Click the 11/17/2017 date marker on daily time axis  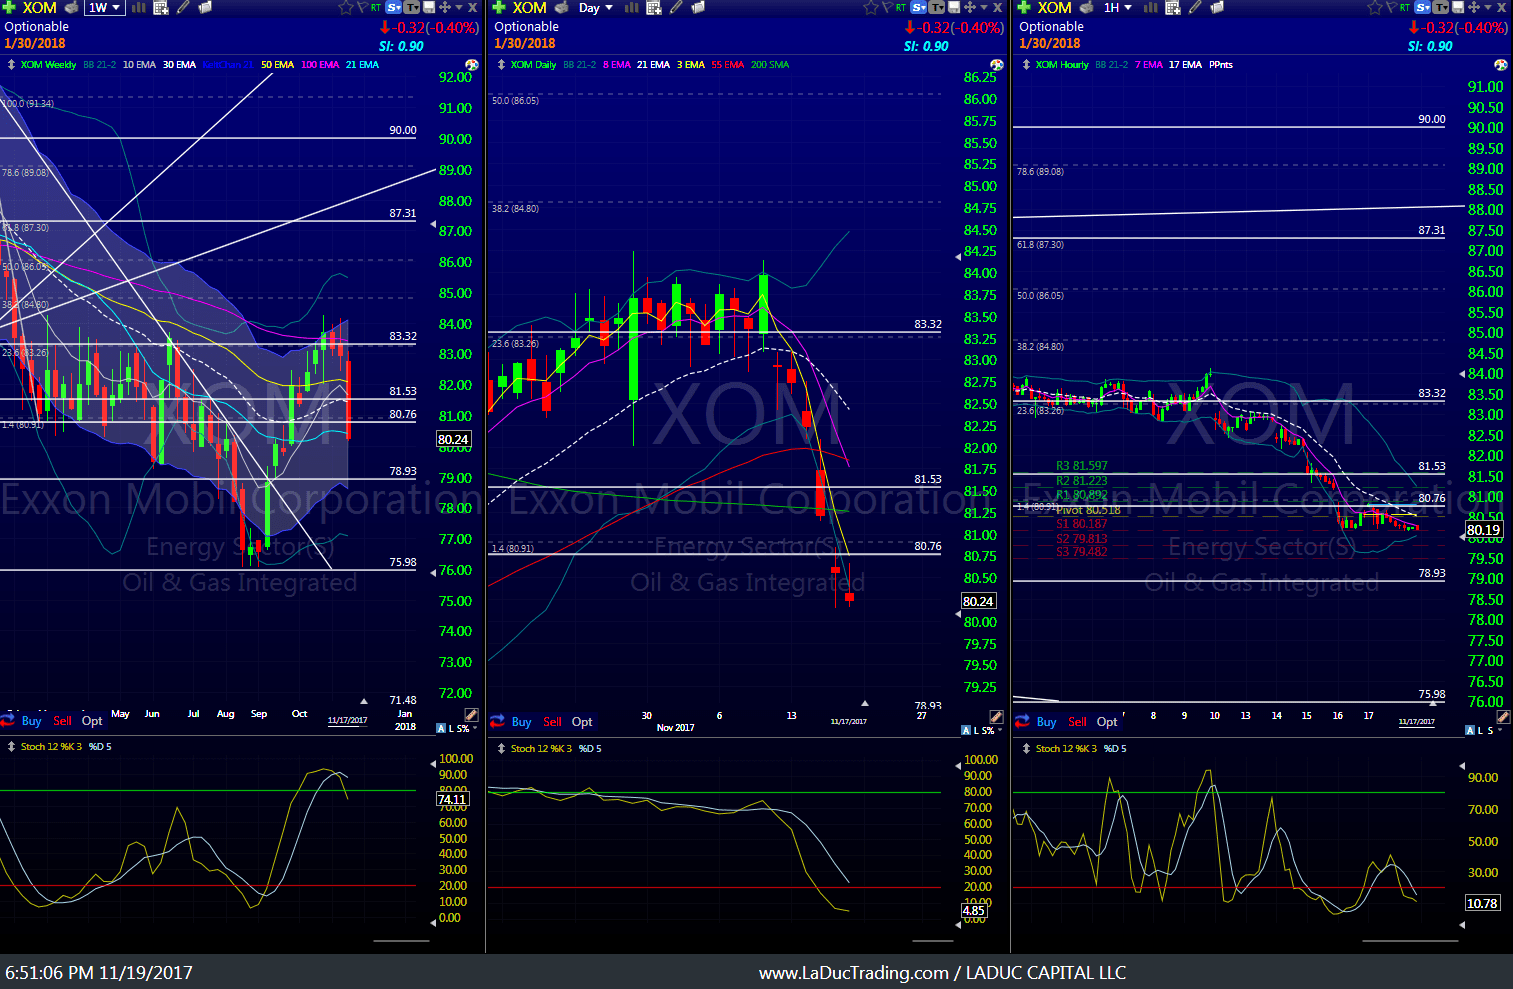click(x=848, y=721)
